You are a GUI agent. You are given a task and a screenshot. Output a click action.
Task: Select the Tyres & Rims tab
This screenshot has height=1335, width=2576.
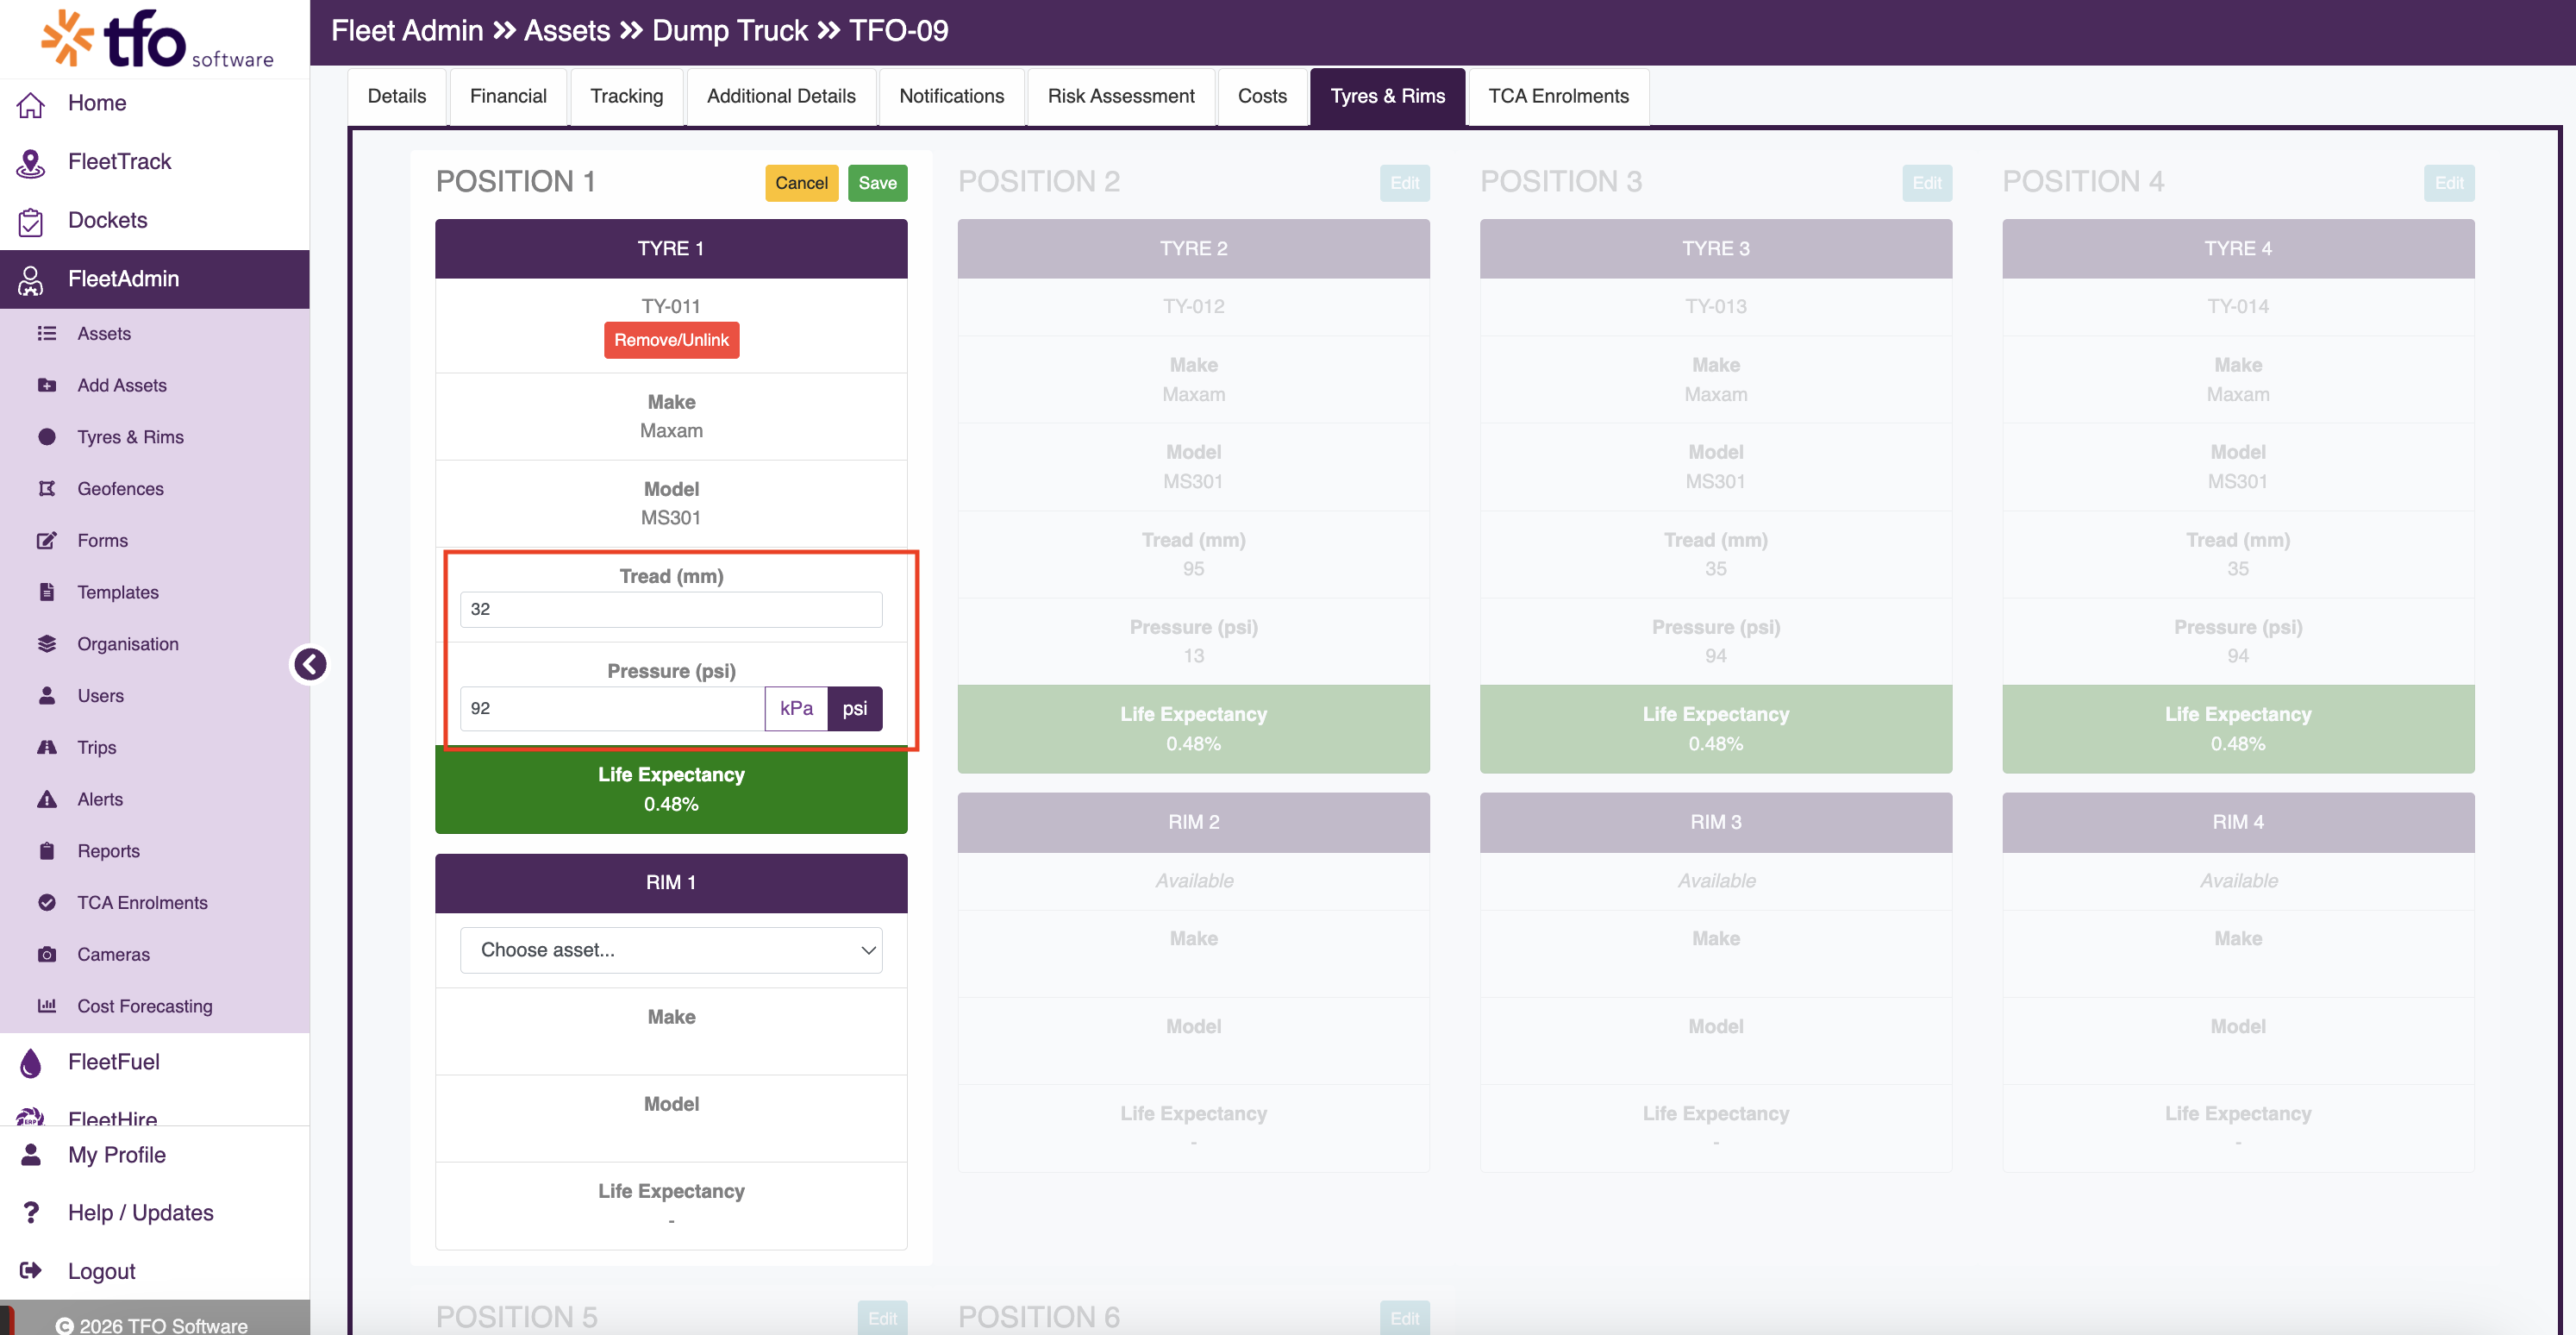click(x=1387, y=97)
